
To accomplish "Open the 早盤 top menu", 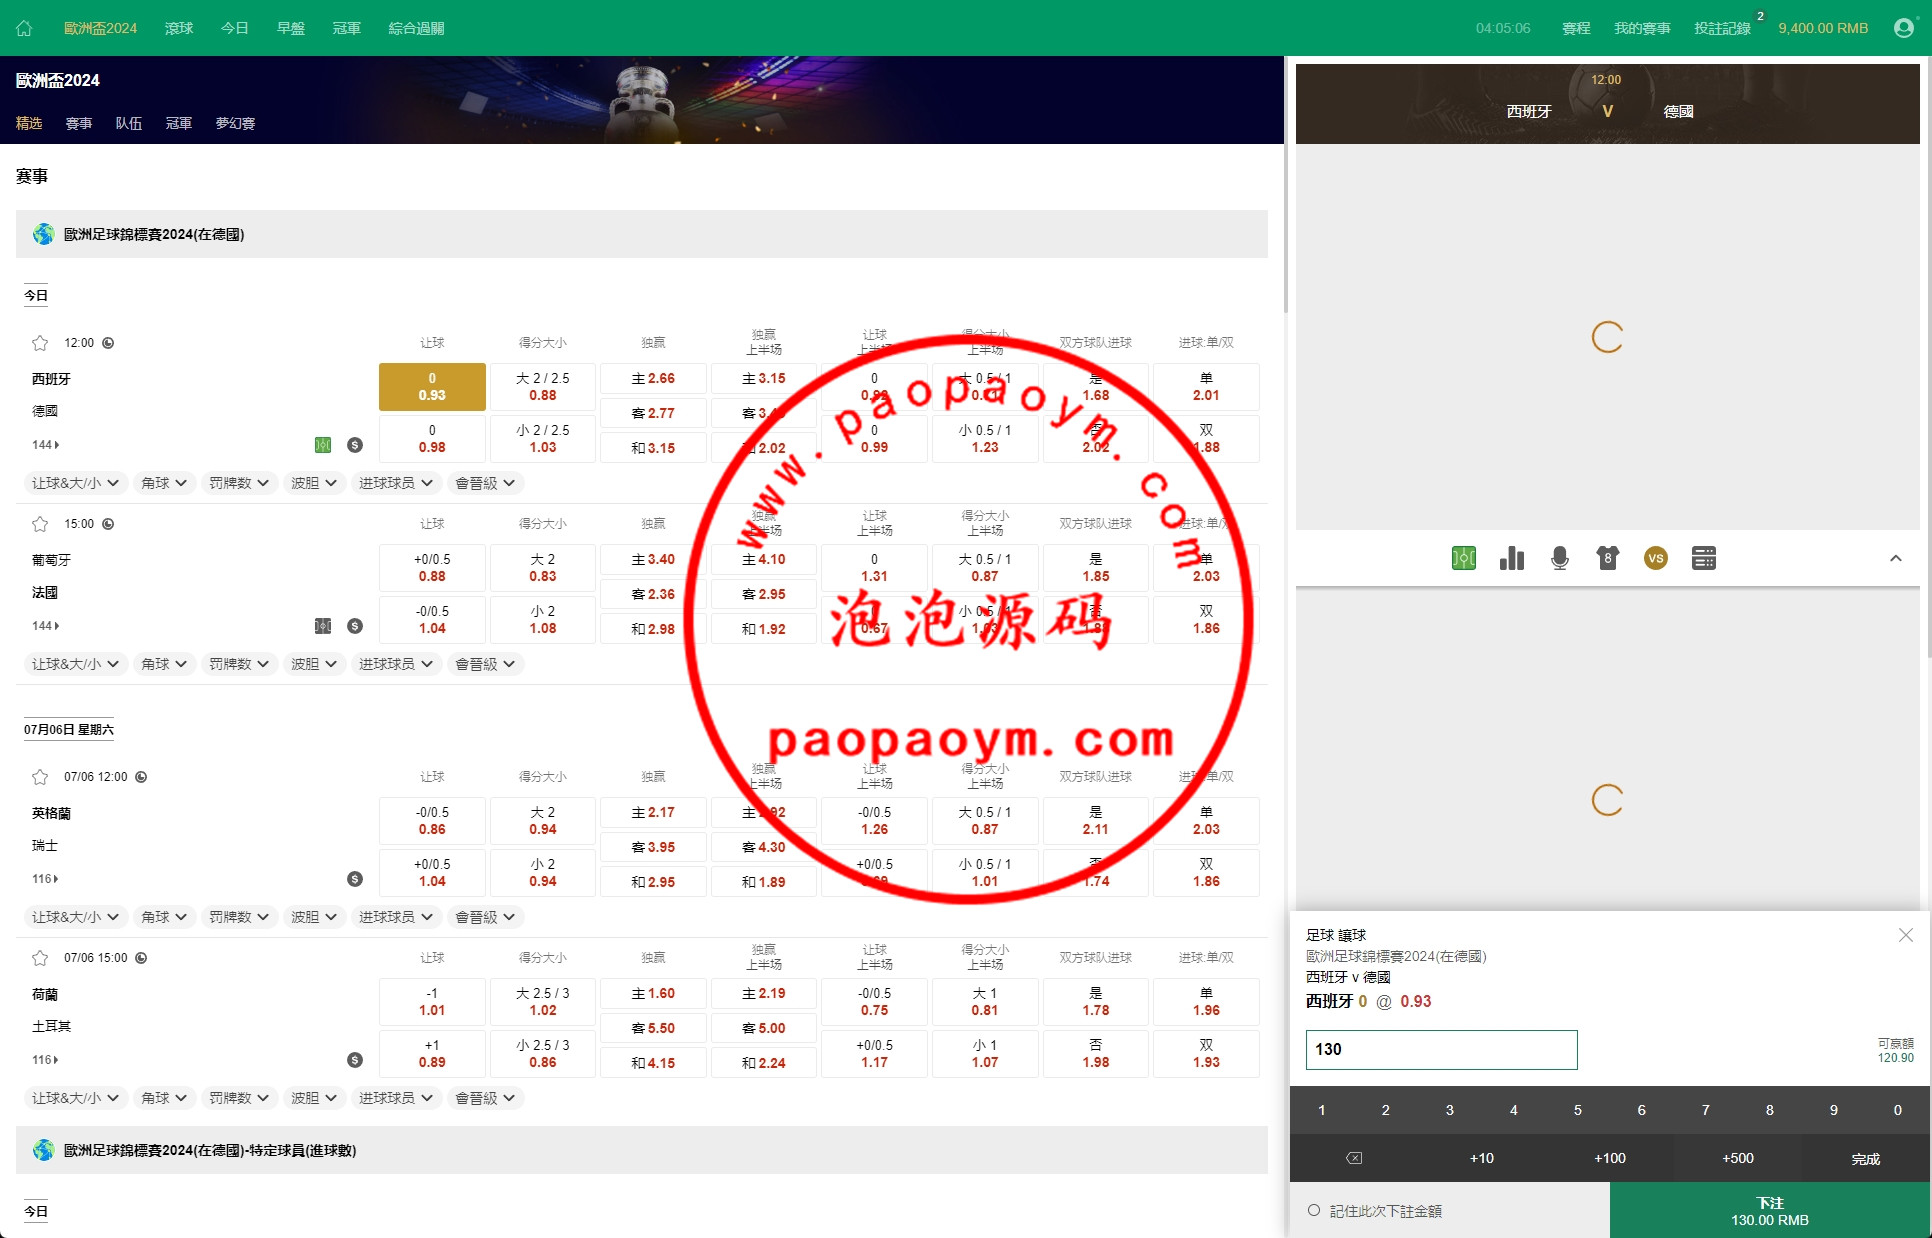I will point(291,28).
